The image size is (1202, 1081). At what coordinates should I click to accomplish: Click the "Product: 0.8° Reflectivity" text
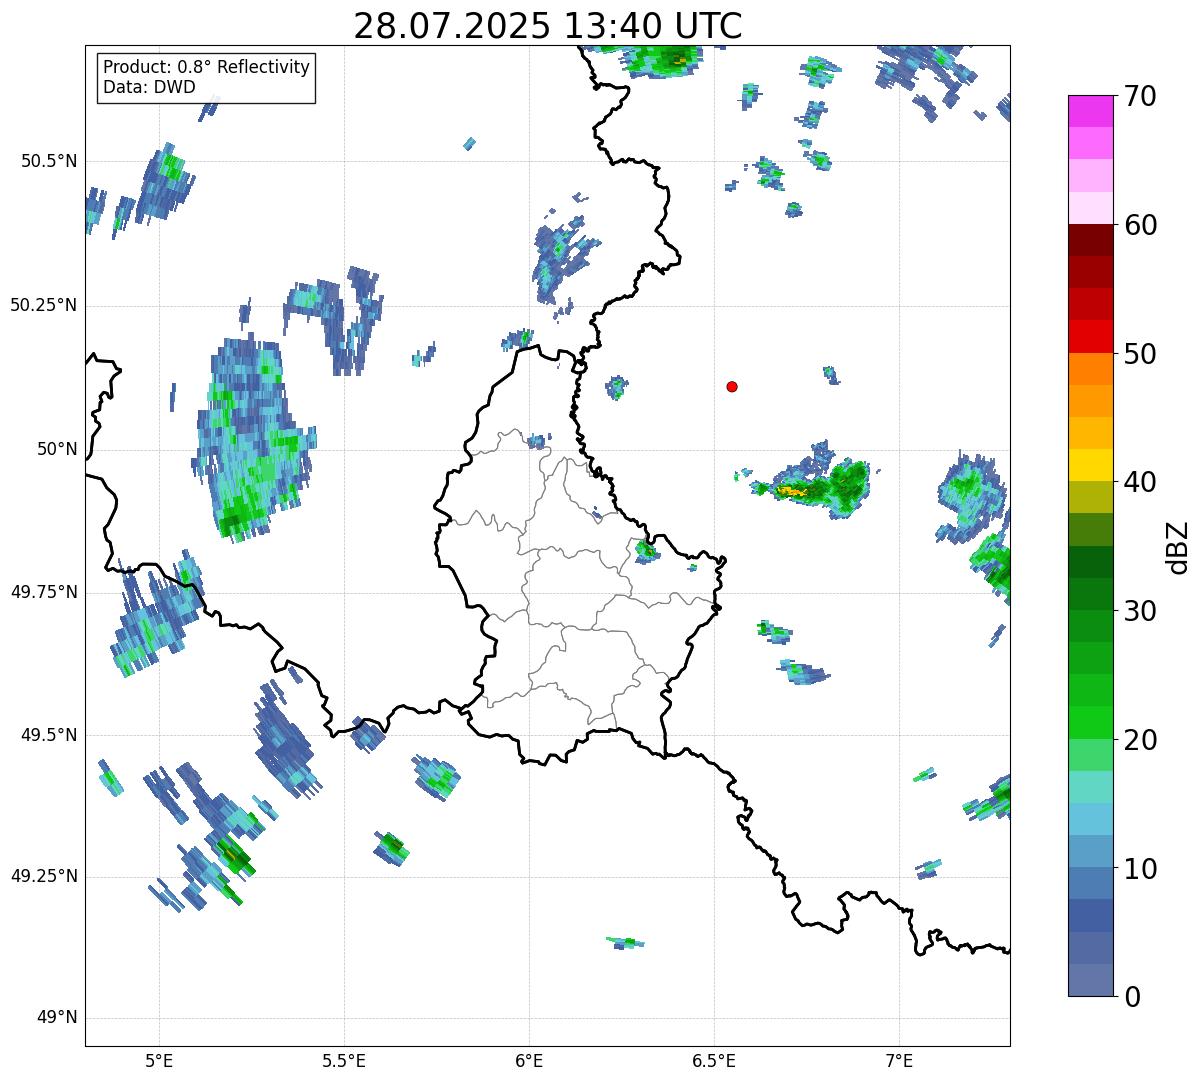pyautogui.click(x=207, y=67)
